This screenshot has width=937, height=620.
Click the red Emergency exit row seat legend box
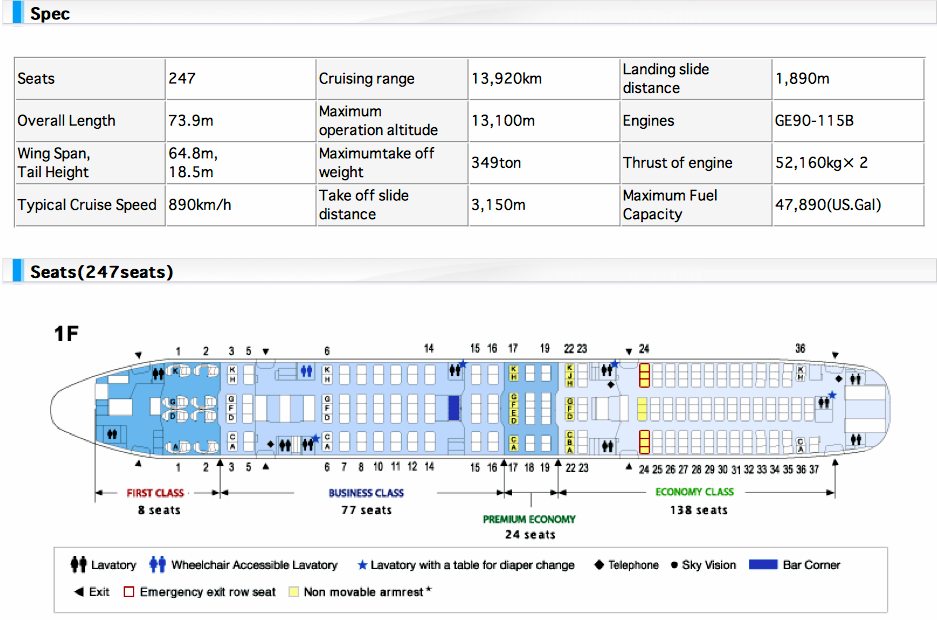click(129, 592)
